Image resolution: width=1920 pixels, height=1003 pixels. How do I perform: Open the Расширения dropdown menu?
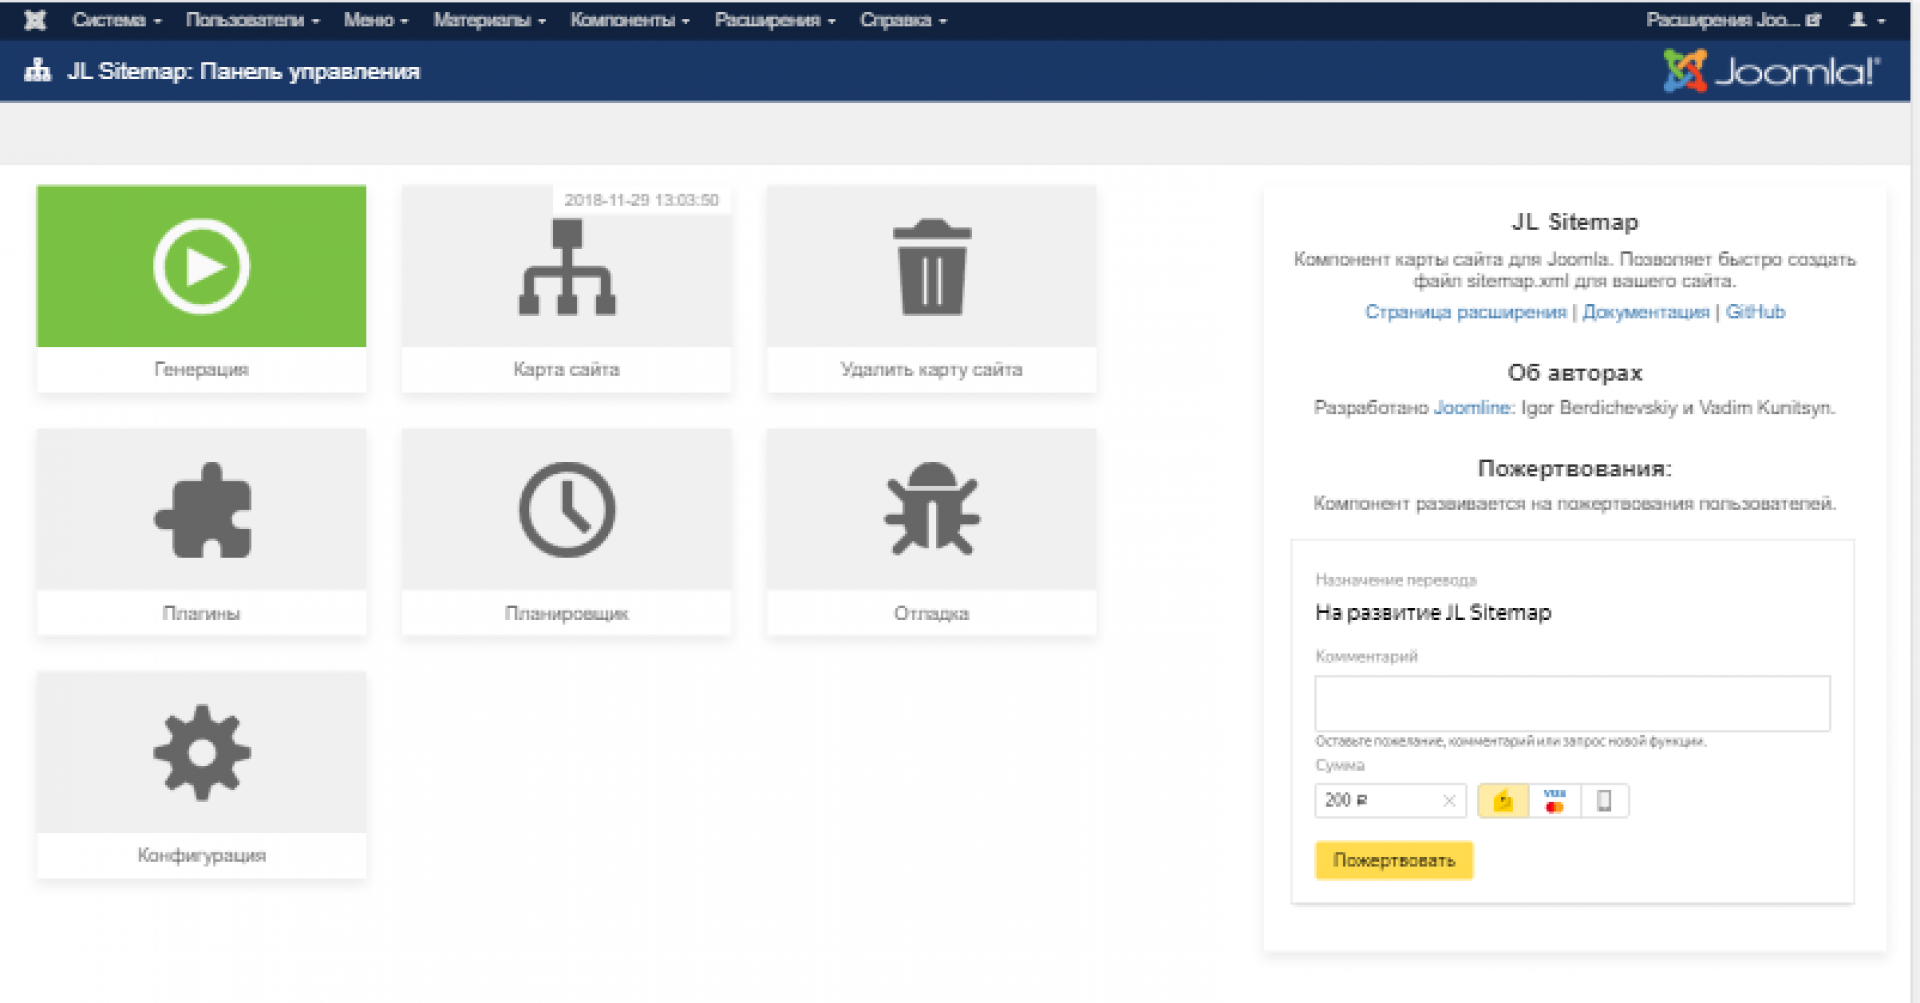coord(775,20)
